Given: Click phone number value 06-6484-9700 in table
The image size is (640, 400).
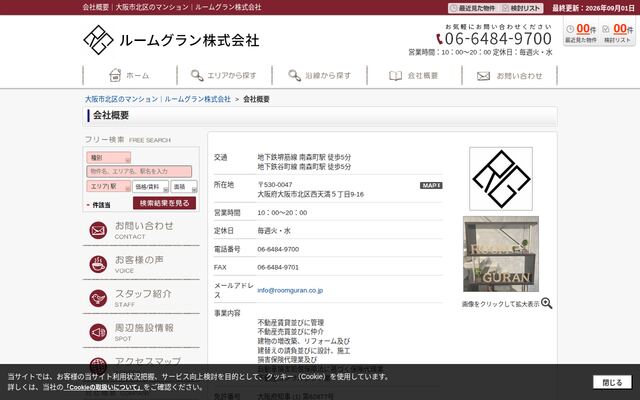Looking at the screenshot, I should tap(278, 249).
